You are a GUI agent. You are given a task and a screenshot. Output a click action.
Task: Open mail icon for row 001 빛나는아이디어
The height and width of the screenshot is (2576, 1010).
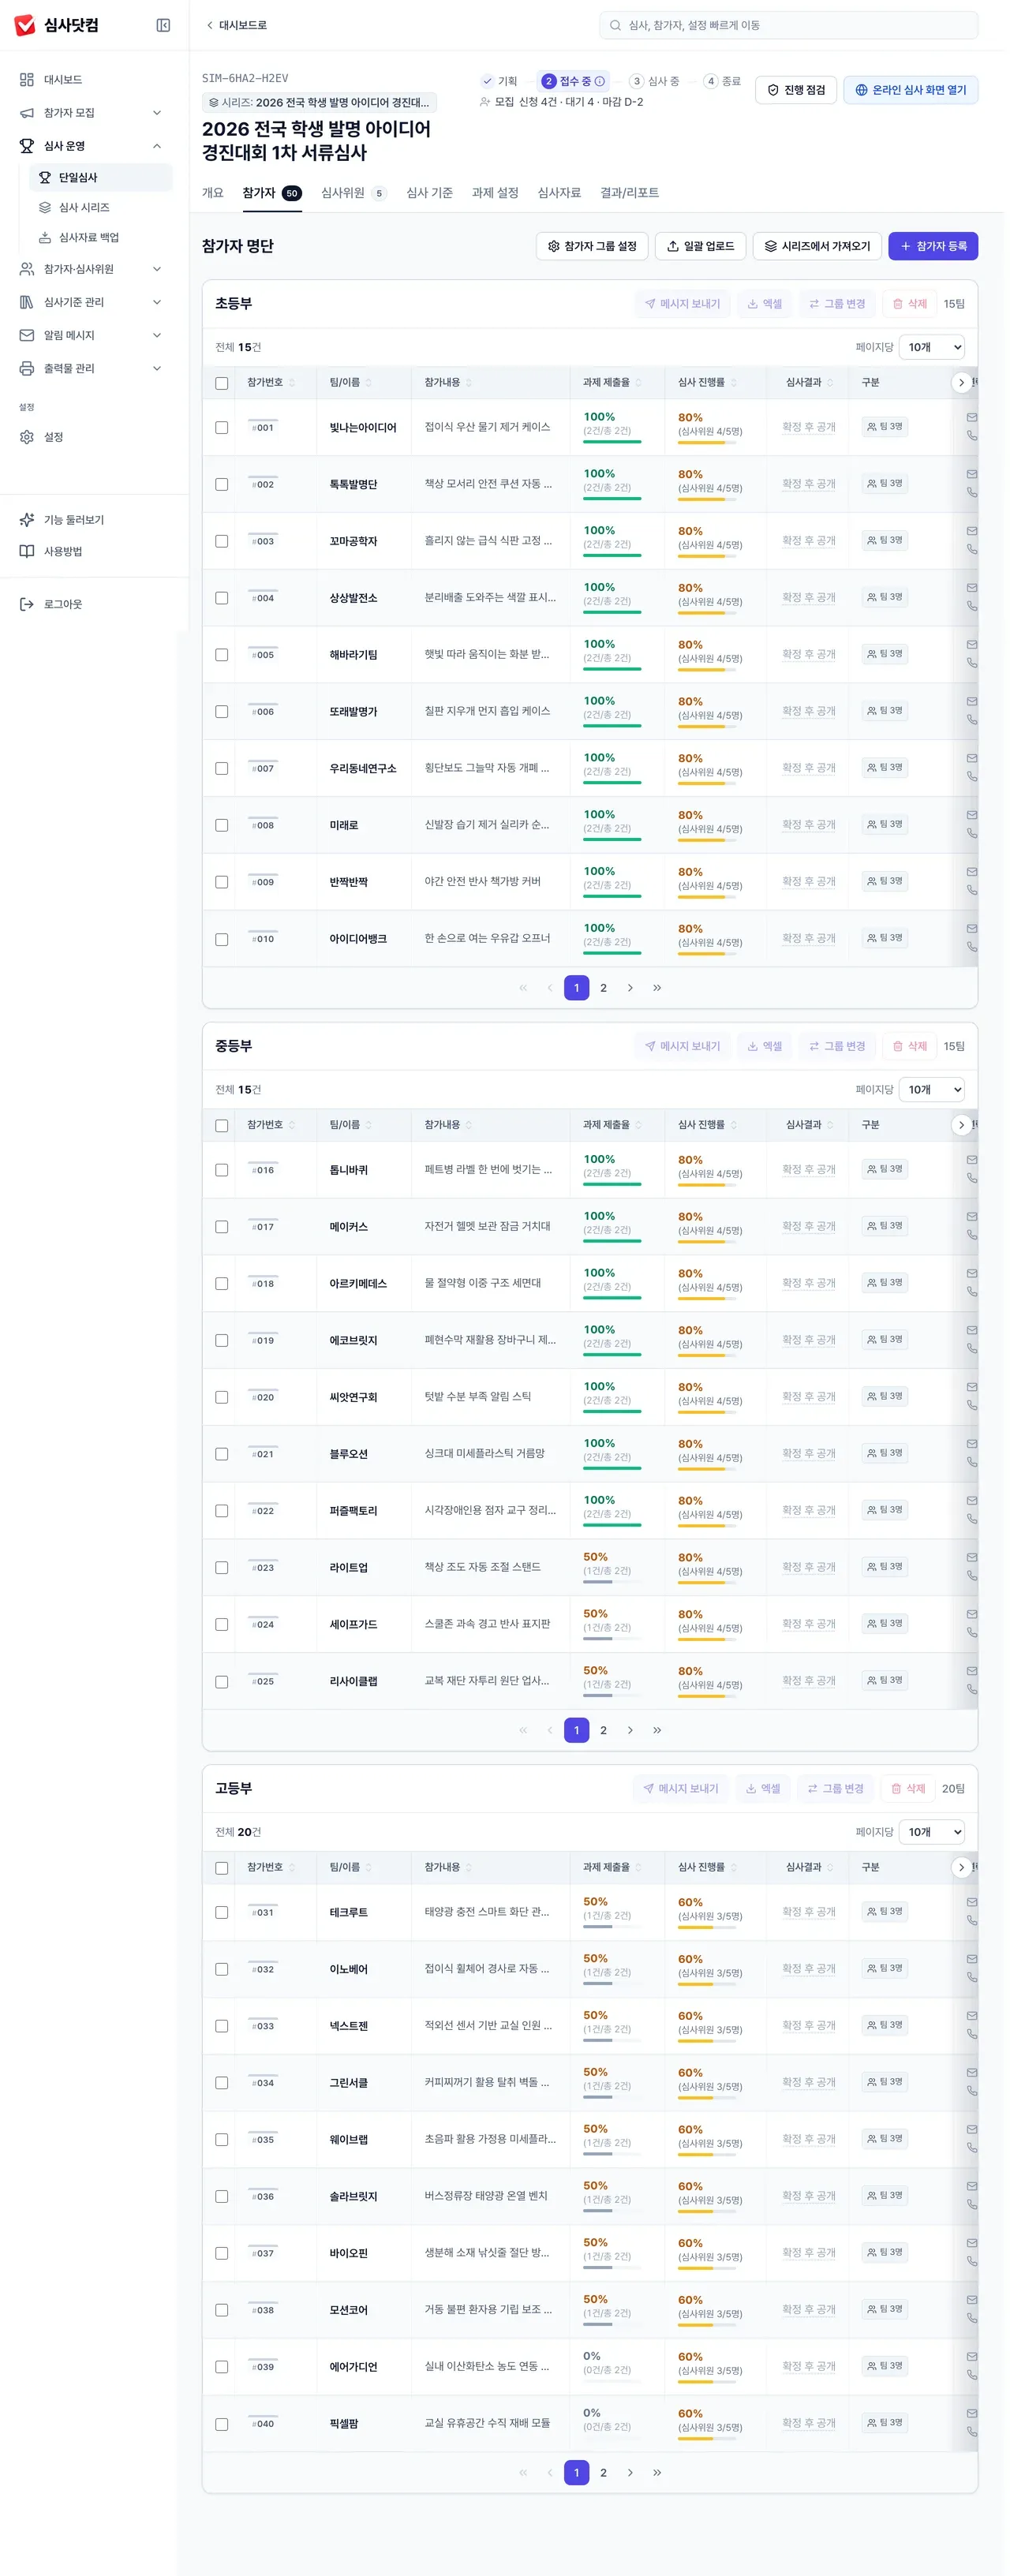(x=971, y=418)
